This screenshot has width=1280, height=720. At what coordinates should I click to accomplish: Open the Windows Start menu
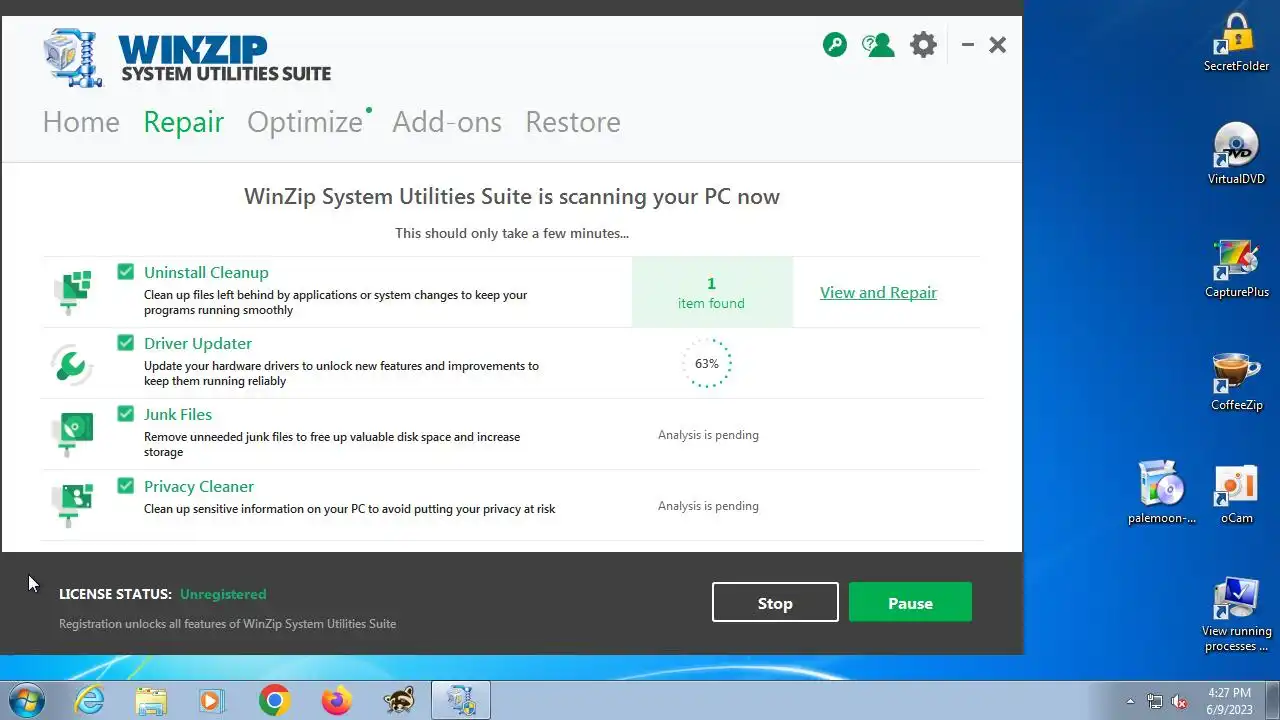pos(26,700)
